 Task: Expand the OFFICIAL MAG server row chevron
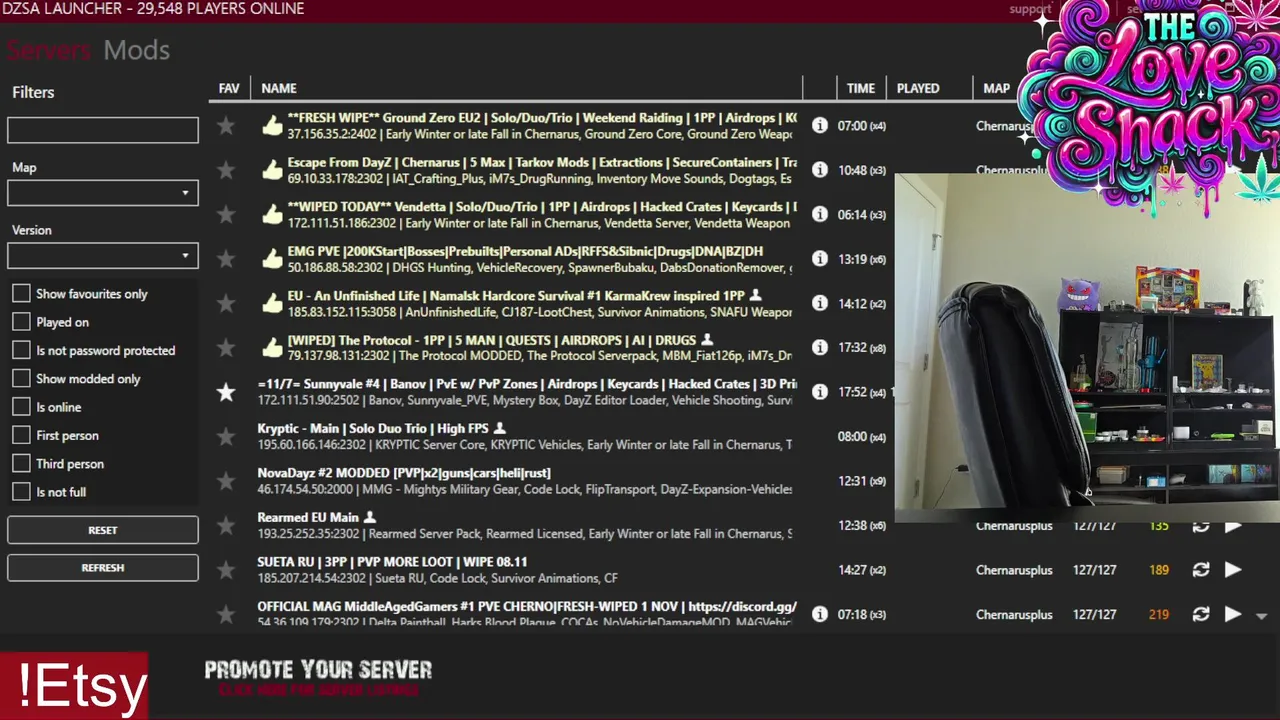click(x=1261, y=616)
